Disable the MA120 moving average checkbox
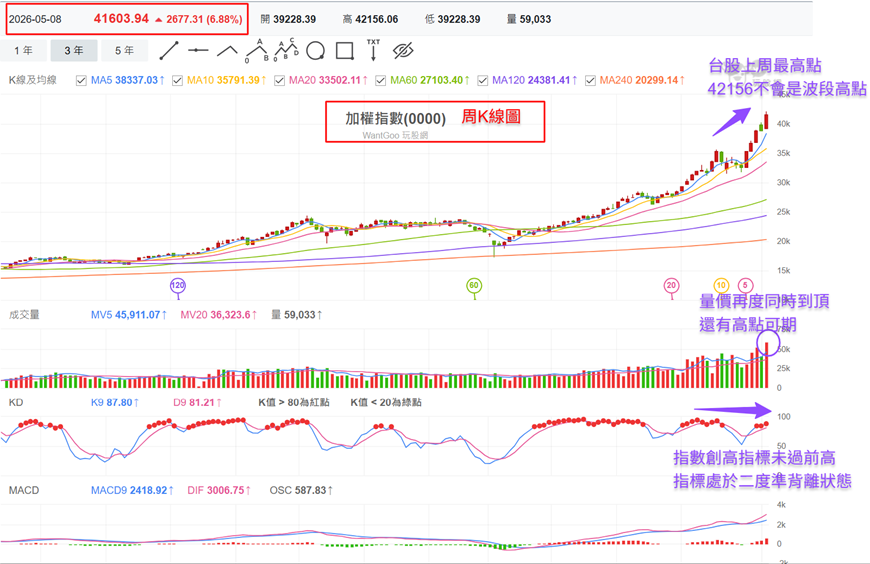This screenshot has height=564, width=870. (x=483, y=80)
